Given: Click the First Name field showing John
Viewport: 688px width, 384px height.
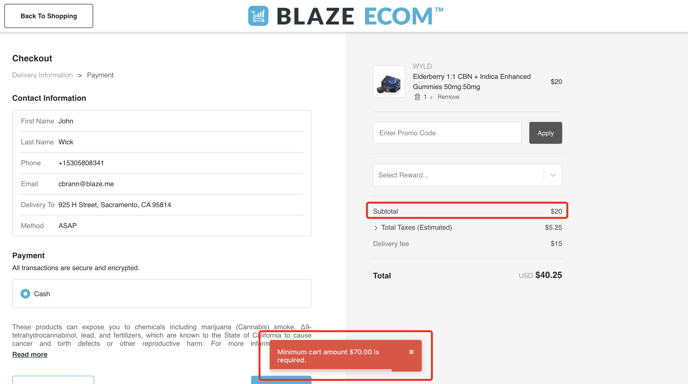Looking at the screenshot, I should [162, 121].
